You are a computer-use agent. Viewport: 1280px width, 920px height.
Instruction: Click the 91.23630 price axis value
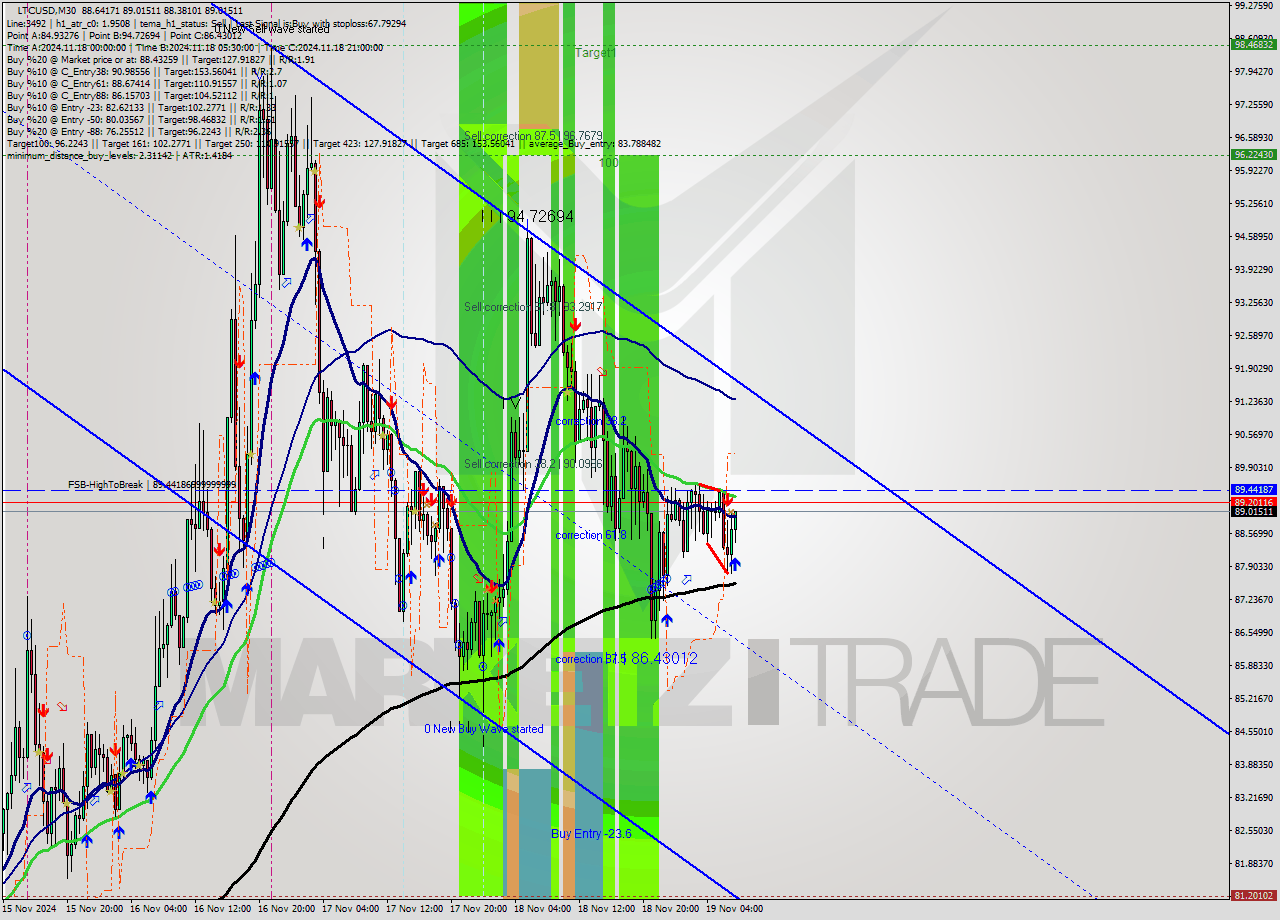click(1254, 401)
